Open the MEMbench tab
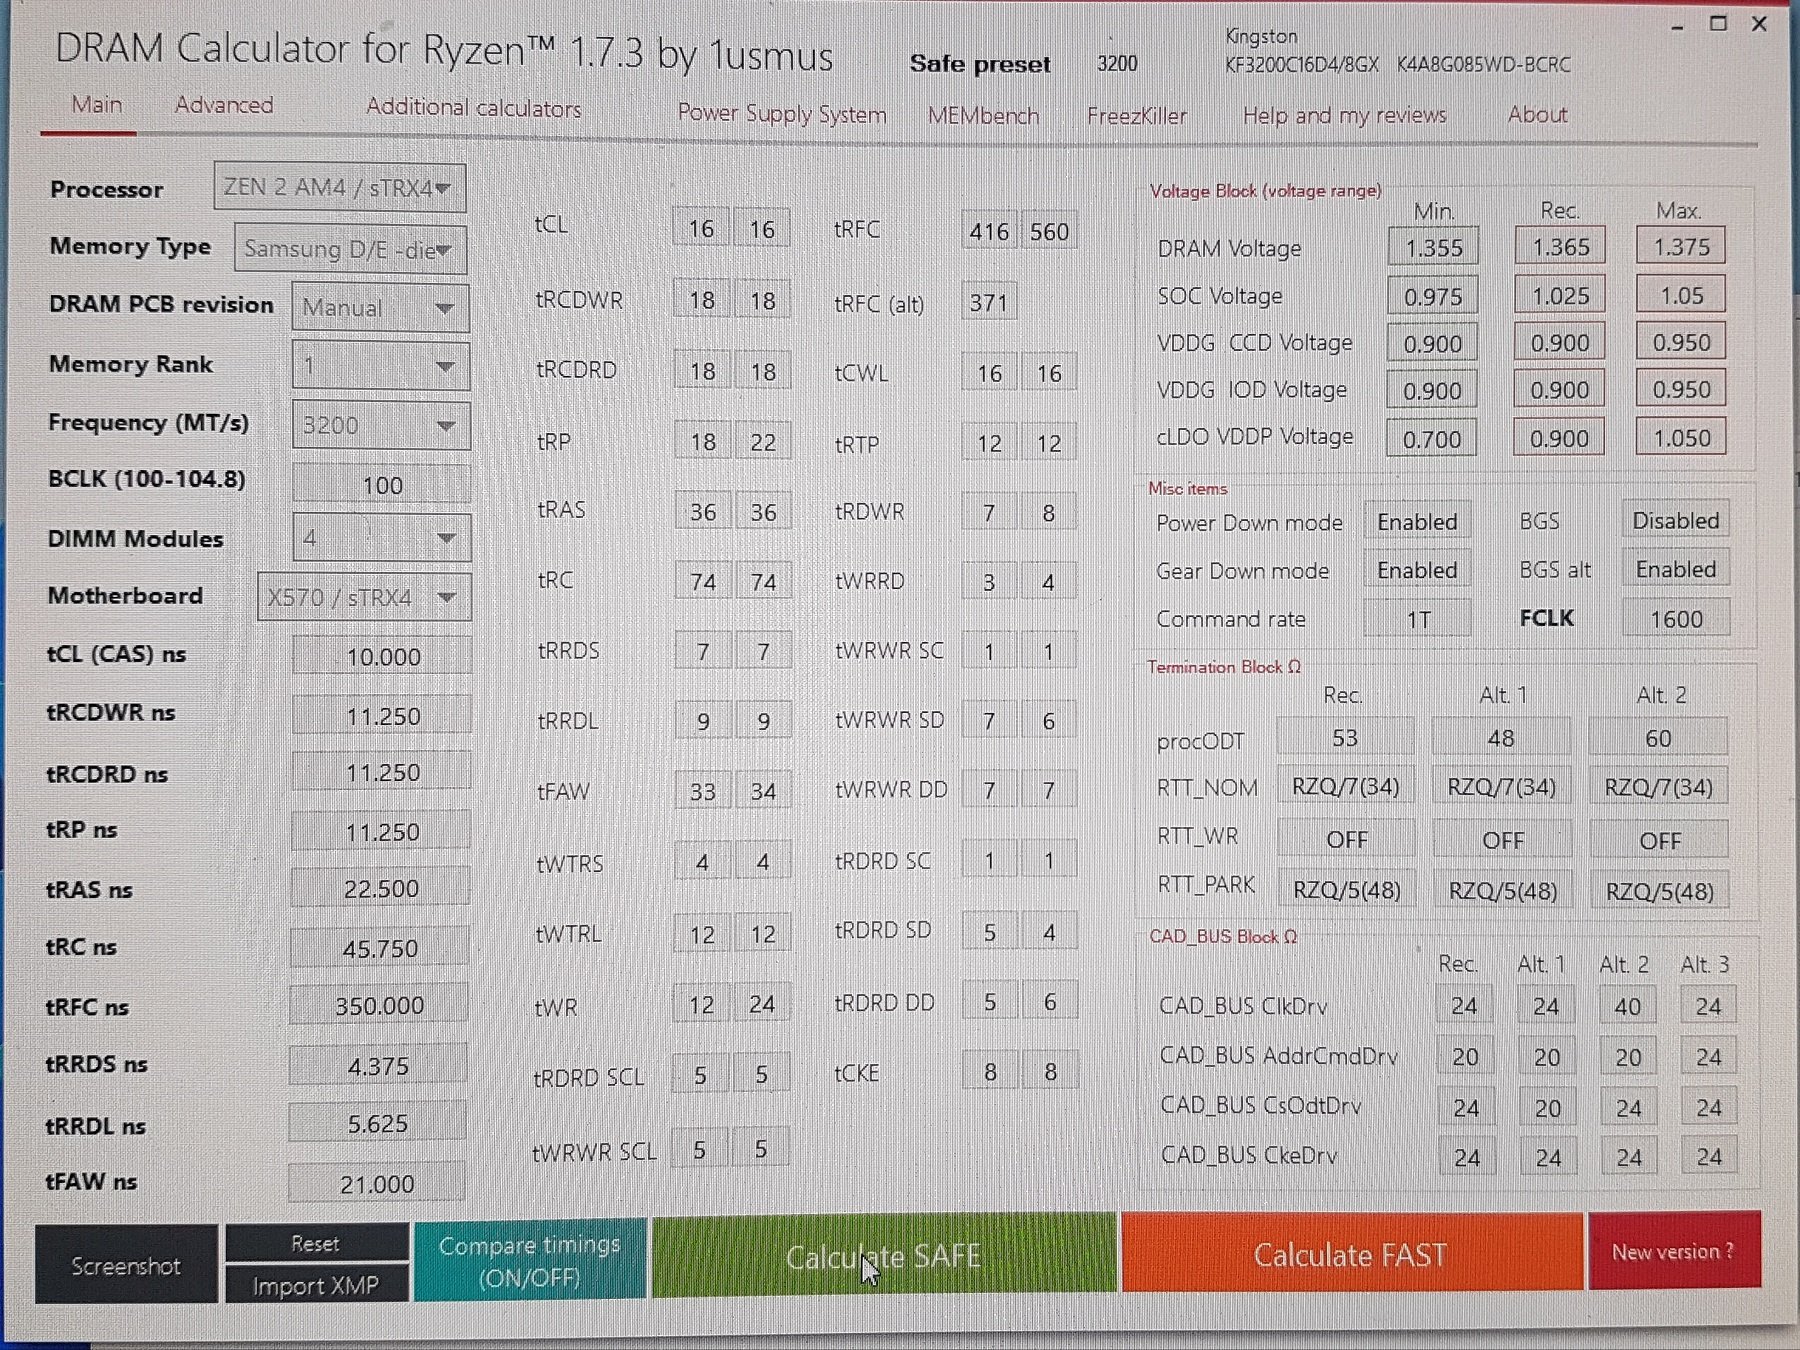 tap(983, 116)
